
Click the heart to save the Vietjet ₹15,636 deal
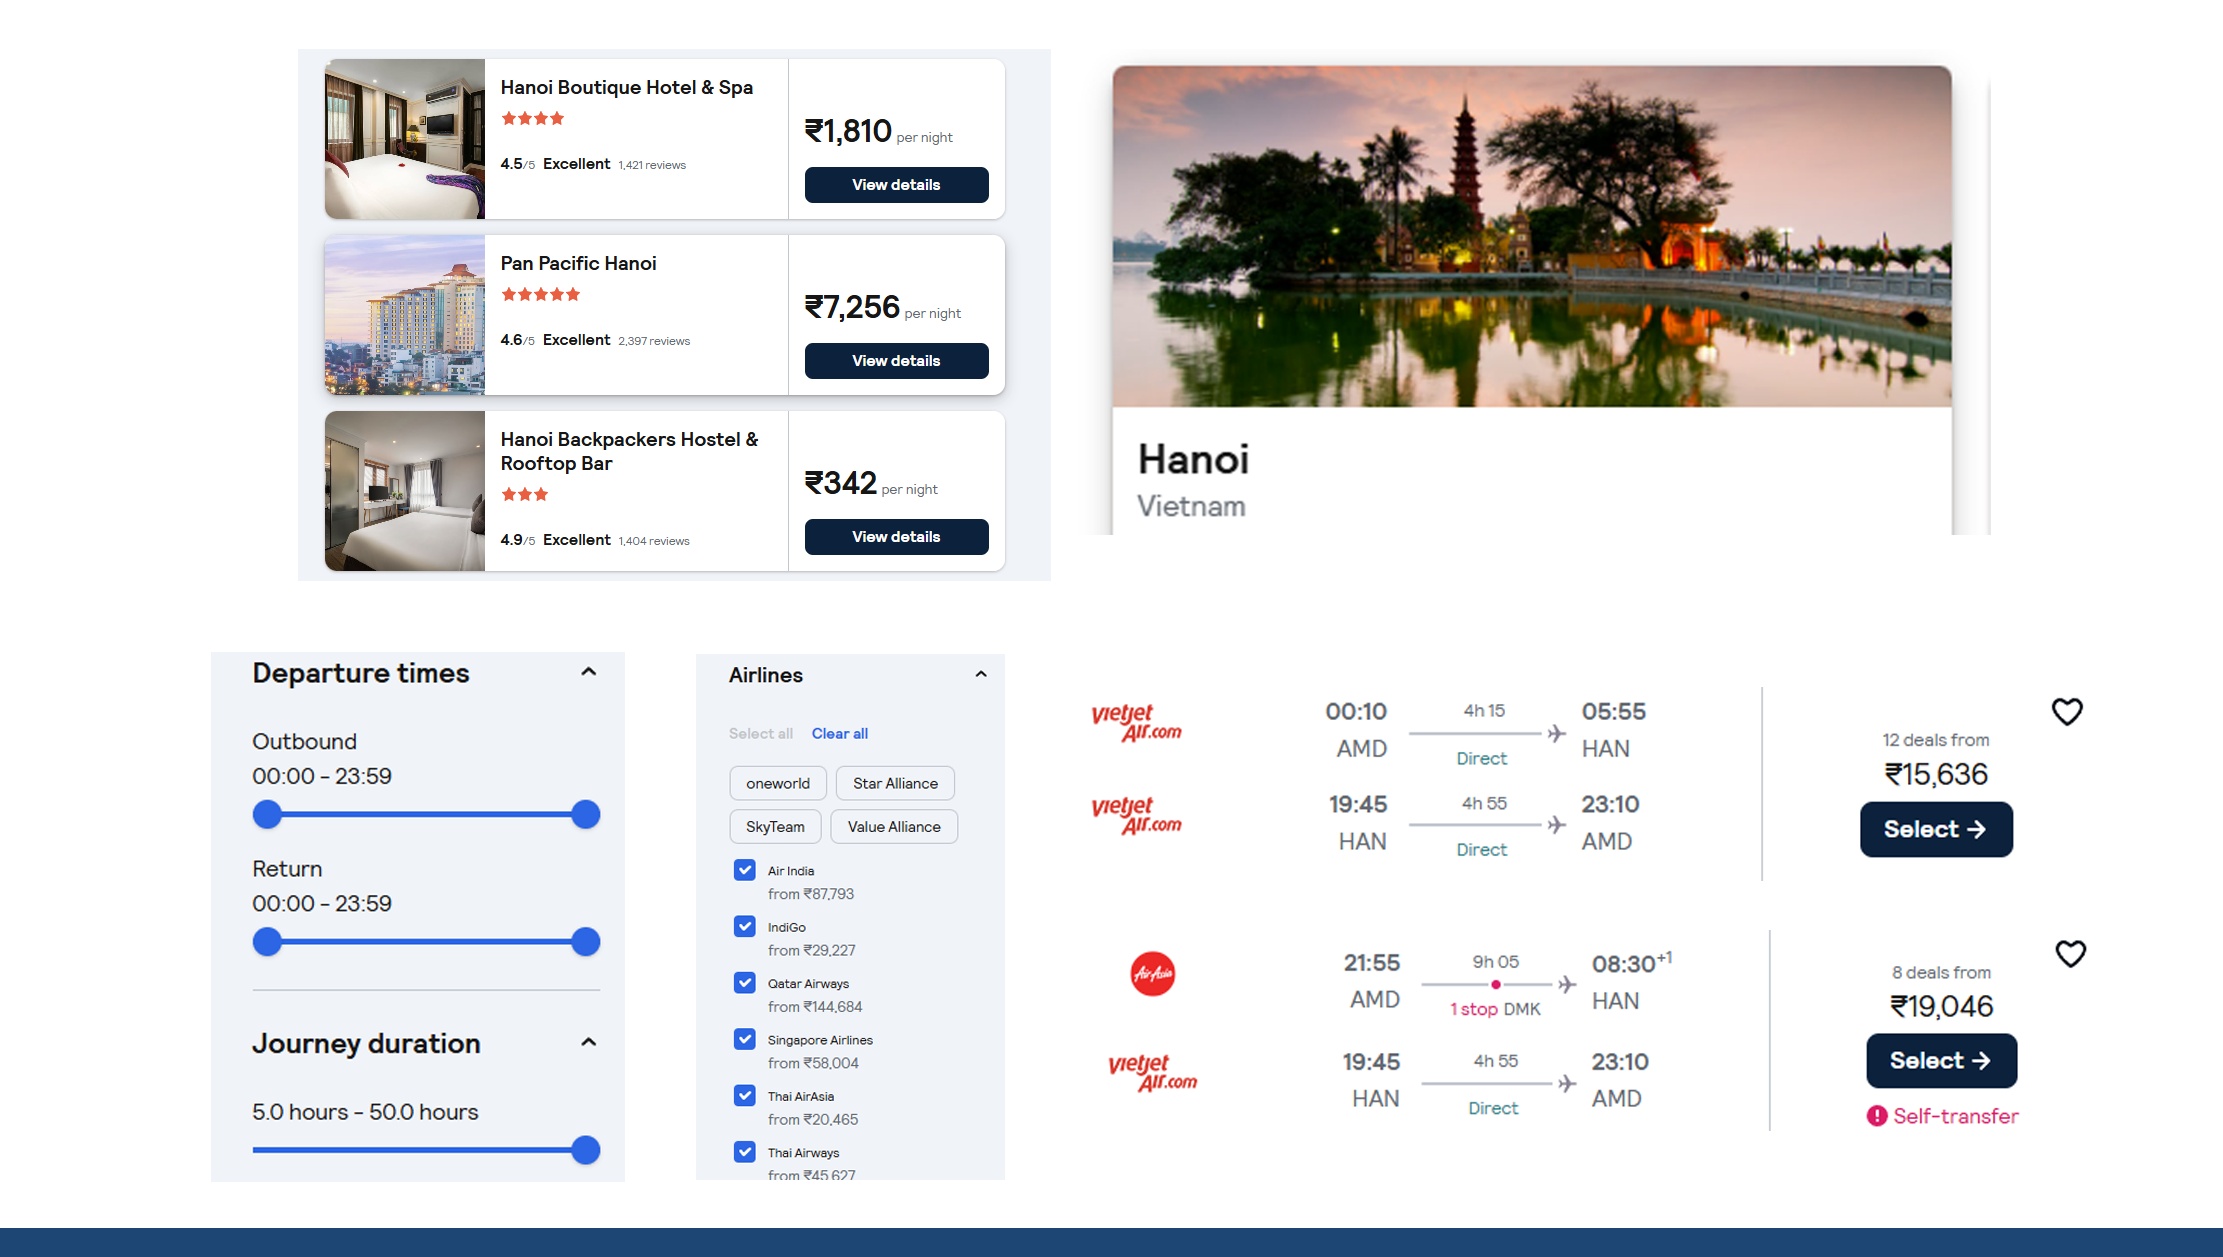[x=2070, y=711]
